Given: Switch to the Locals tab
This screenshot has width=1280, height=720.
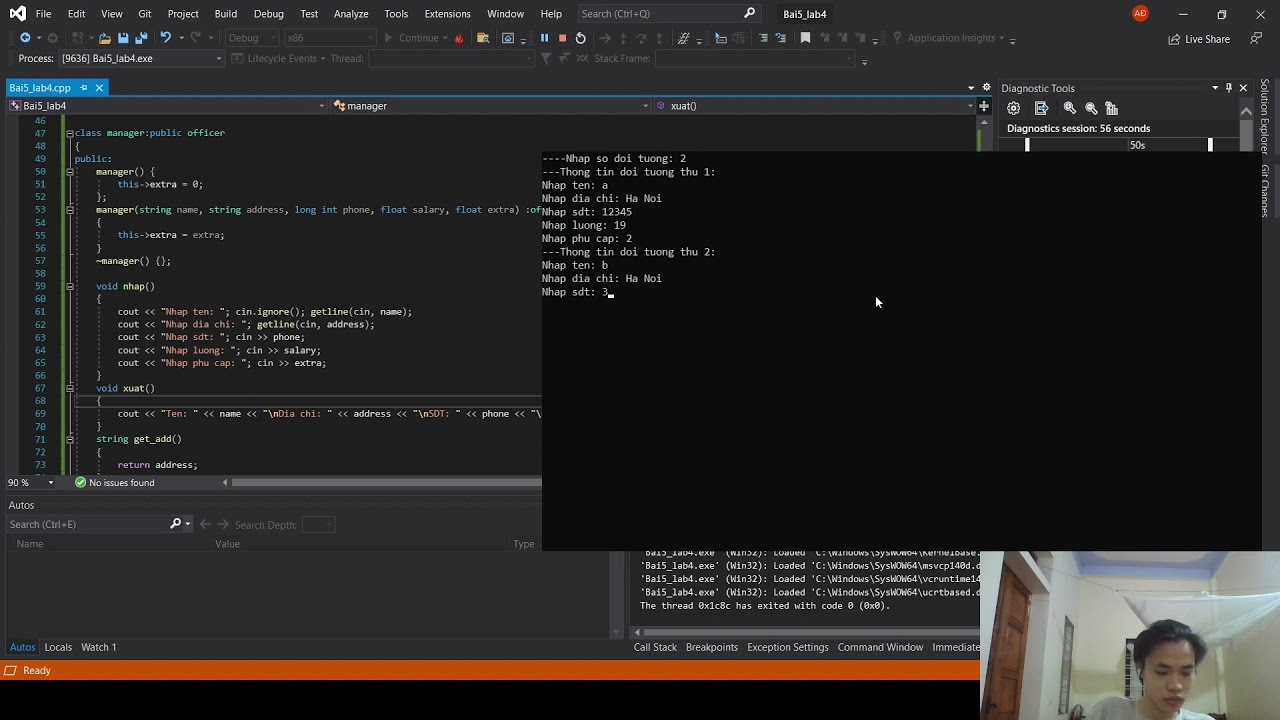Looking at the screenshot, I should (58, 647).
